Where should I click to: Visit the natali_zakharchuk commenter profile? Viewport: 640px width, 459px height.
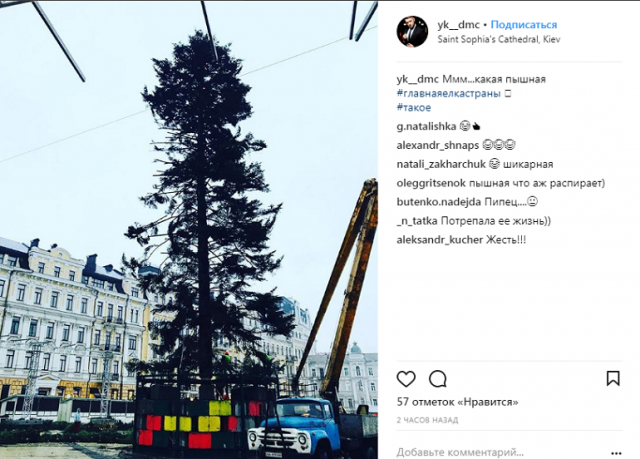pyautogui.click(x=441, y=164)
